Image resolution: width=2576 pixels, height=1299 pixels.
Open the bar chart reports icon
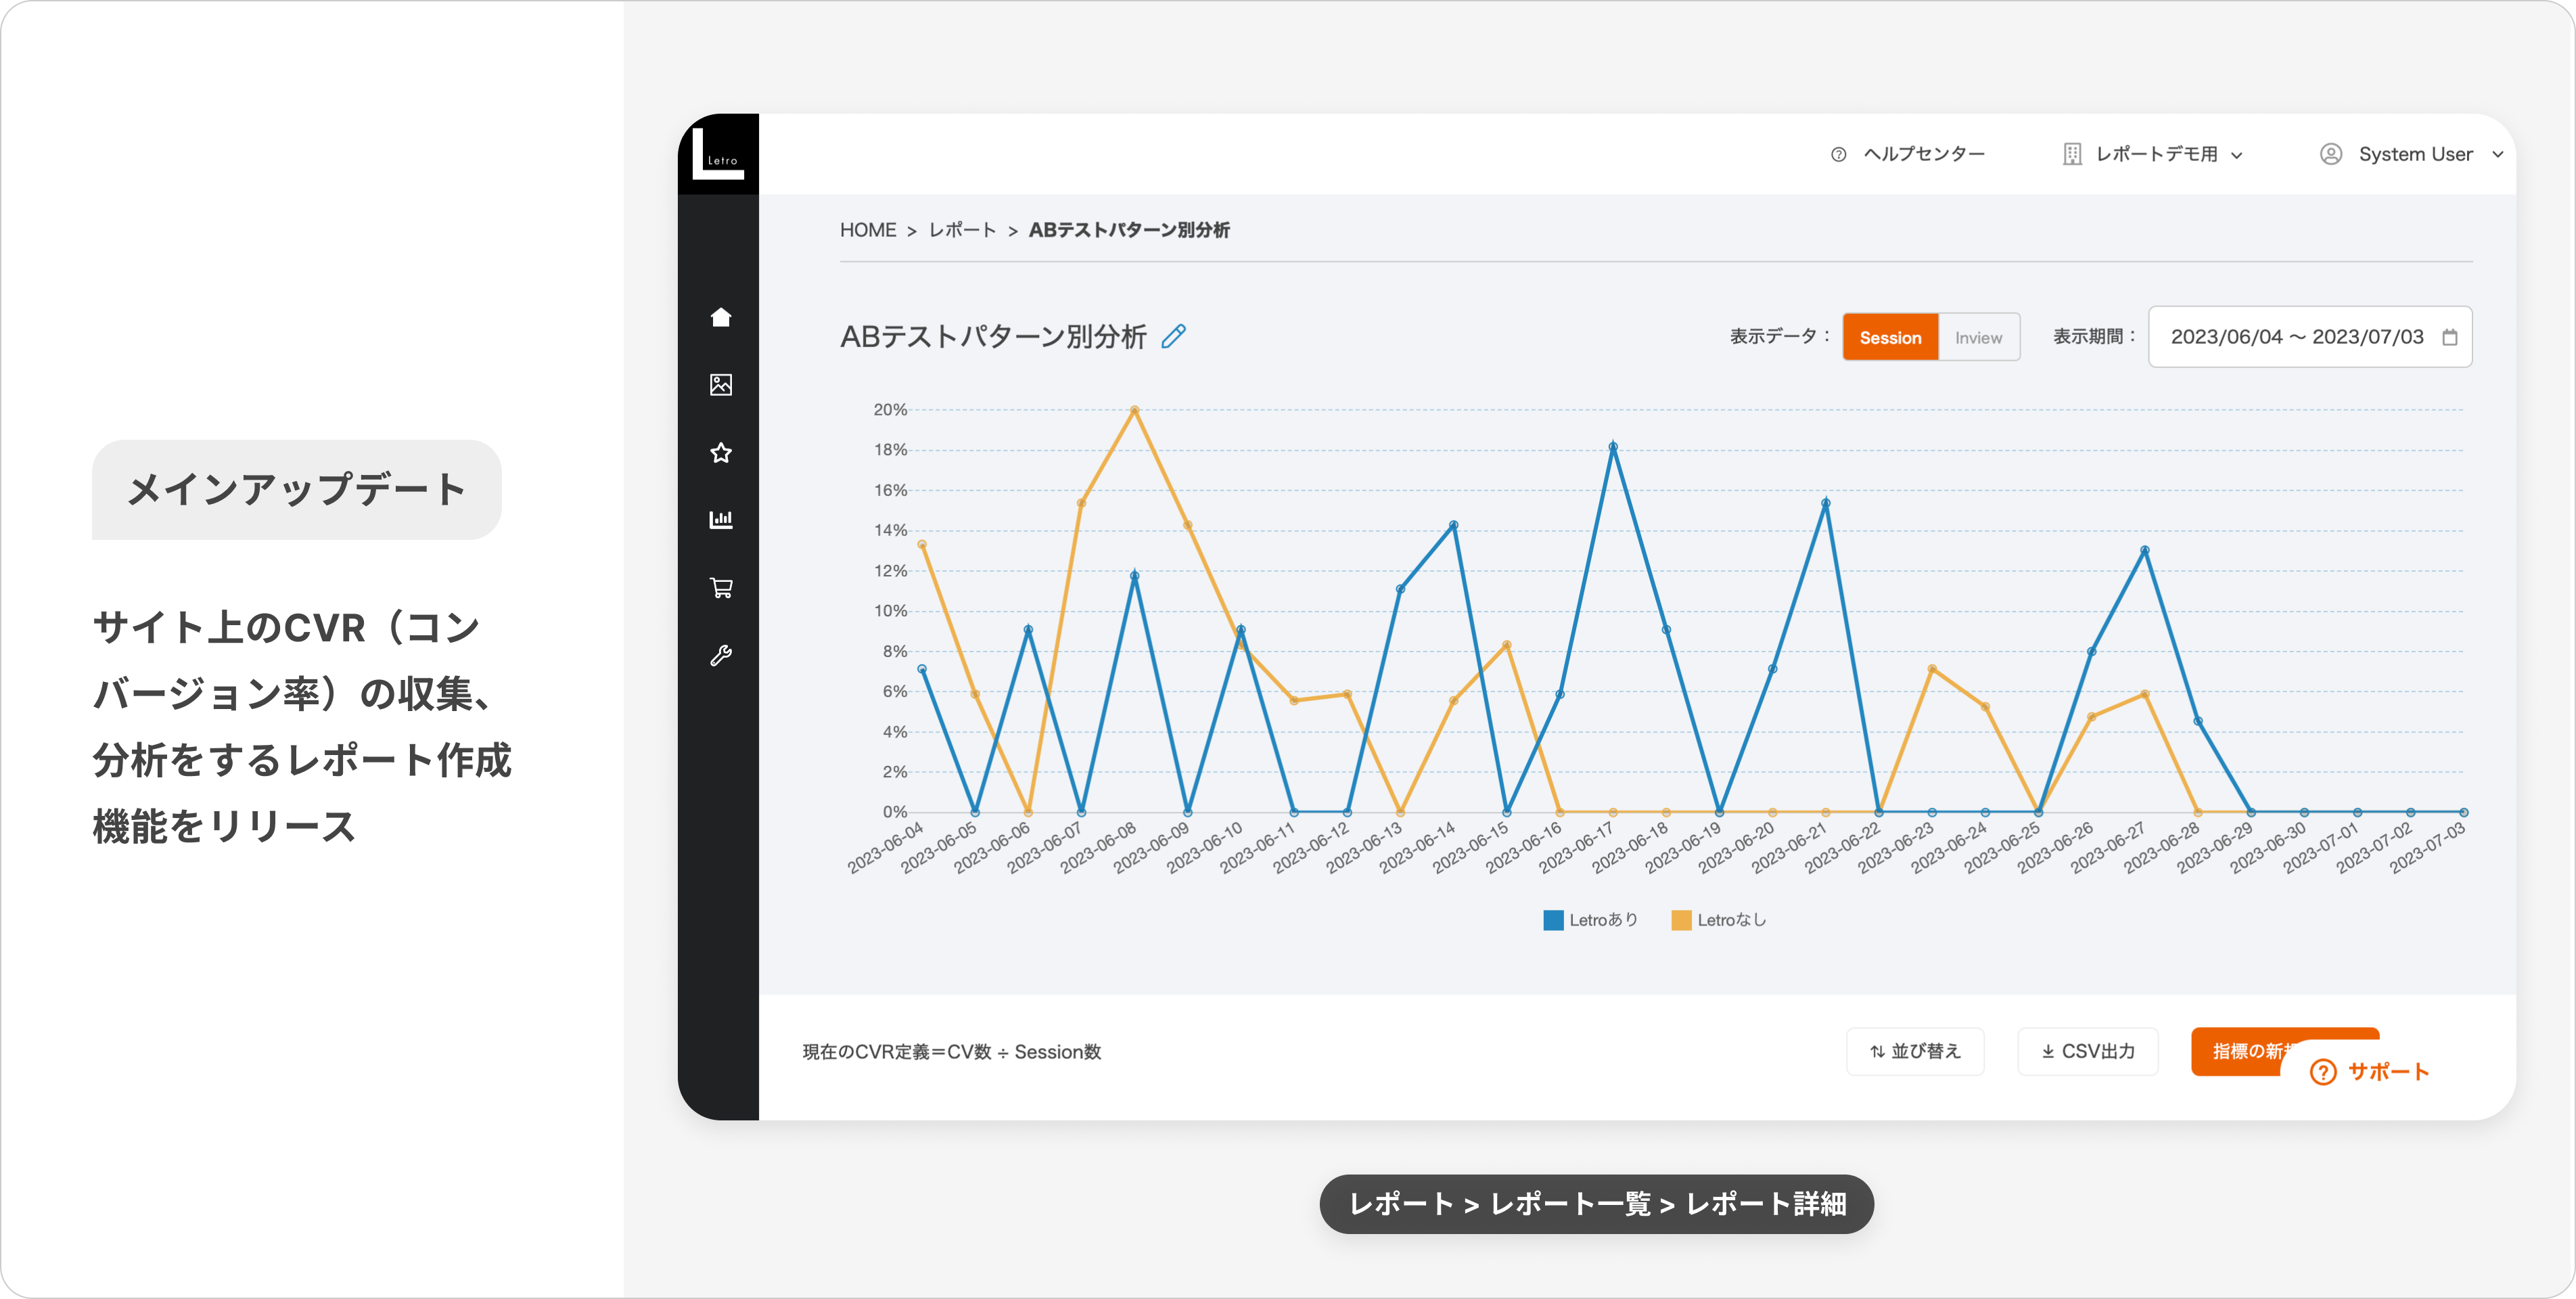pyautogui.click(x=721, y=520)
